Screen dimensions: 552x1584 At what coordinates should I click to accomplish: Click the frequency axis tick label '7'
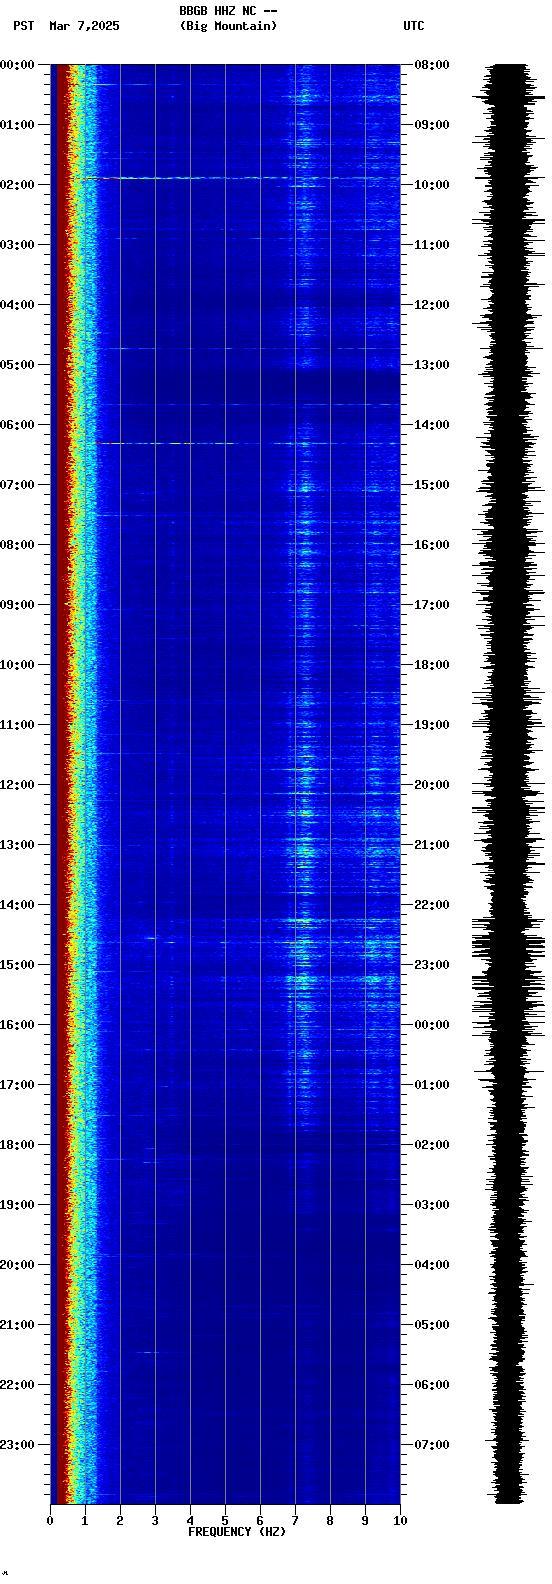pos(295,1521)
